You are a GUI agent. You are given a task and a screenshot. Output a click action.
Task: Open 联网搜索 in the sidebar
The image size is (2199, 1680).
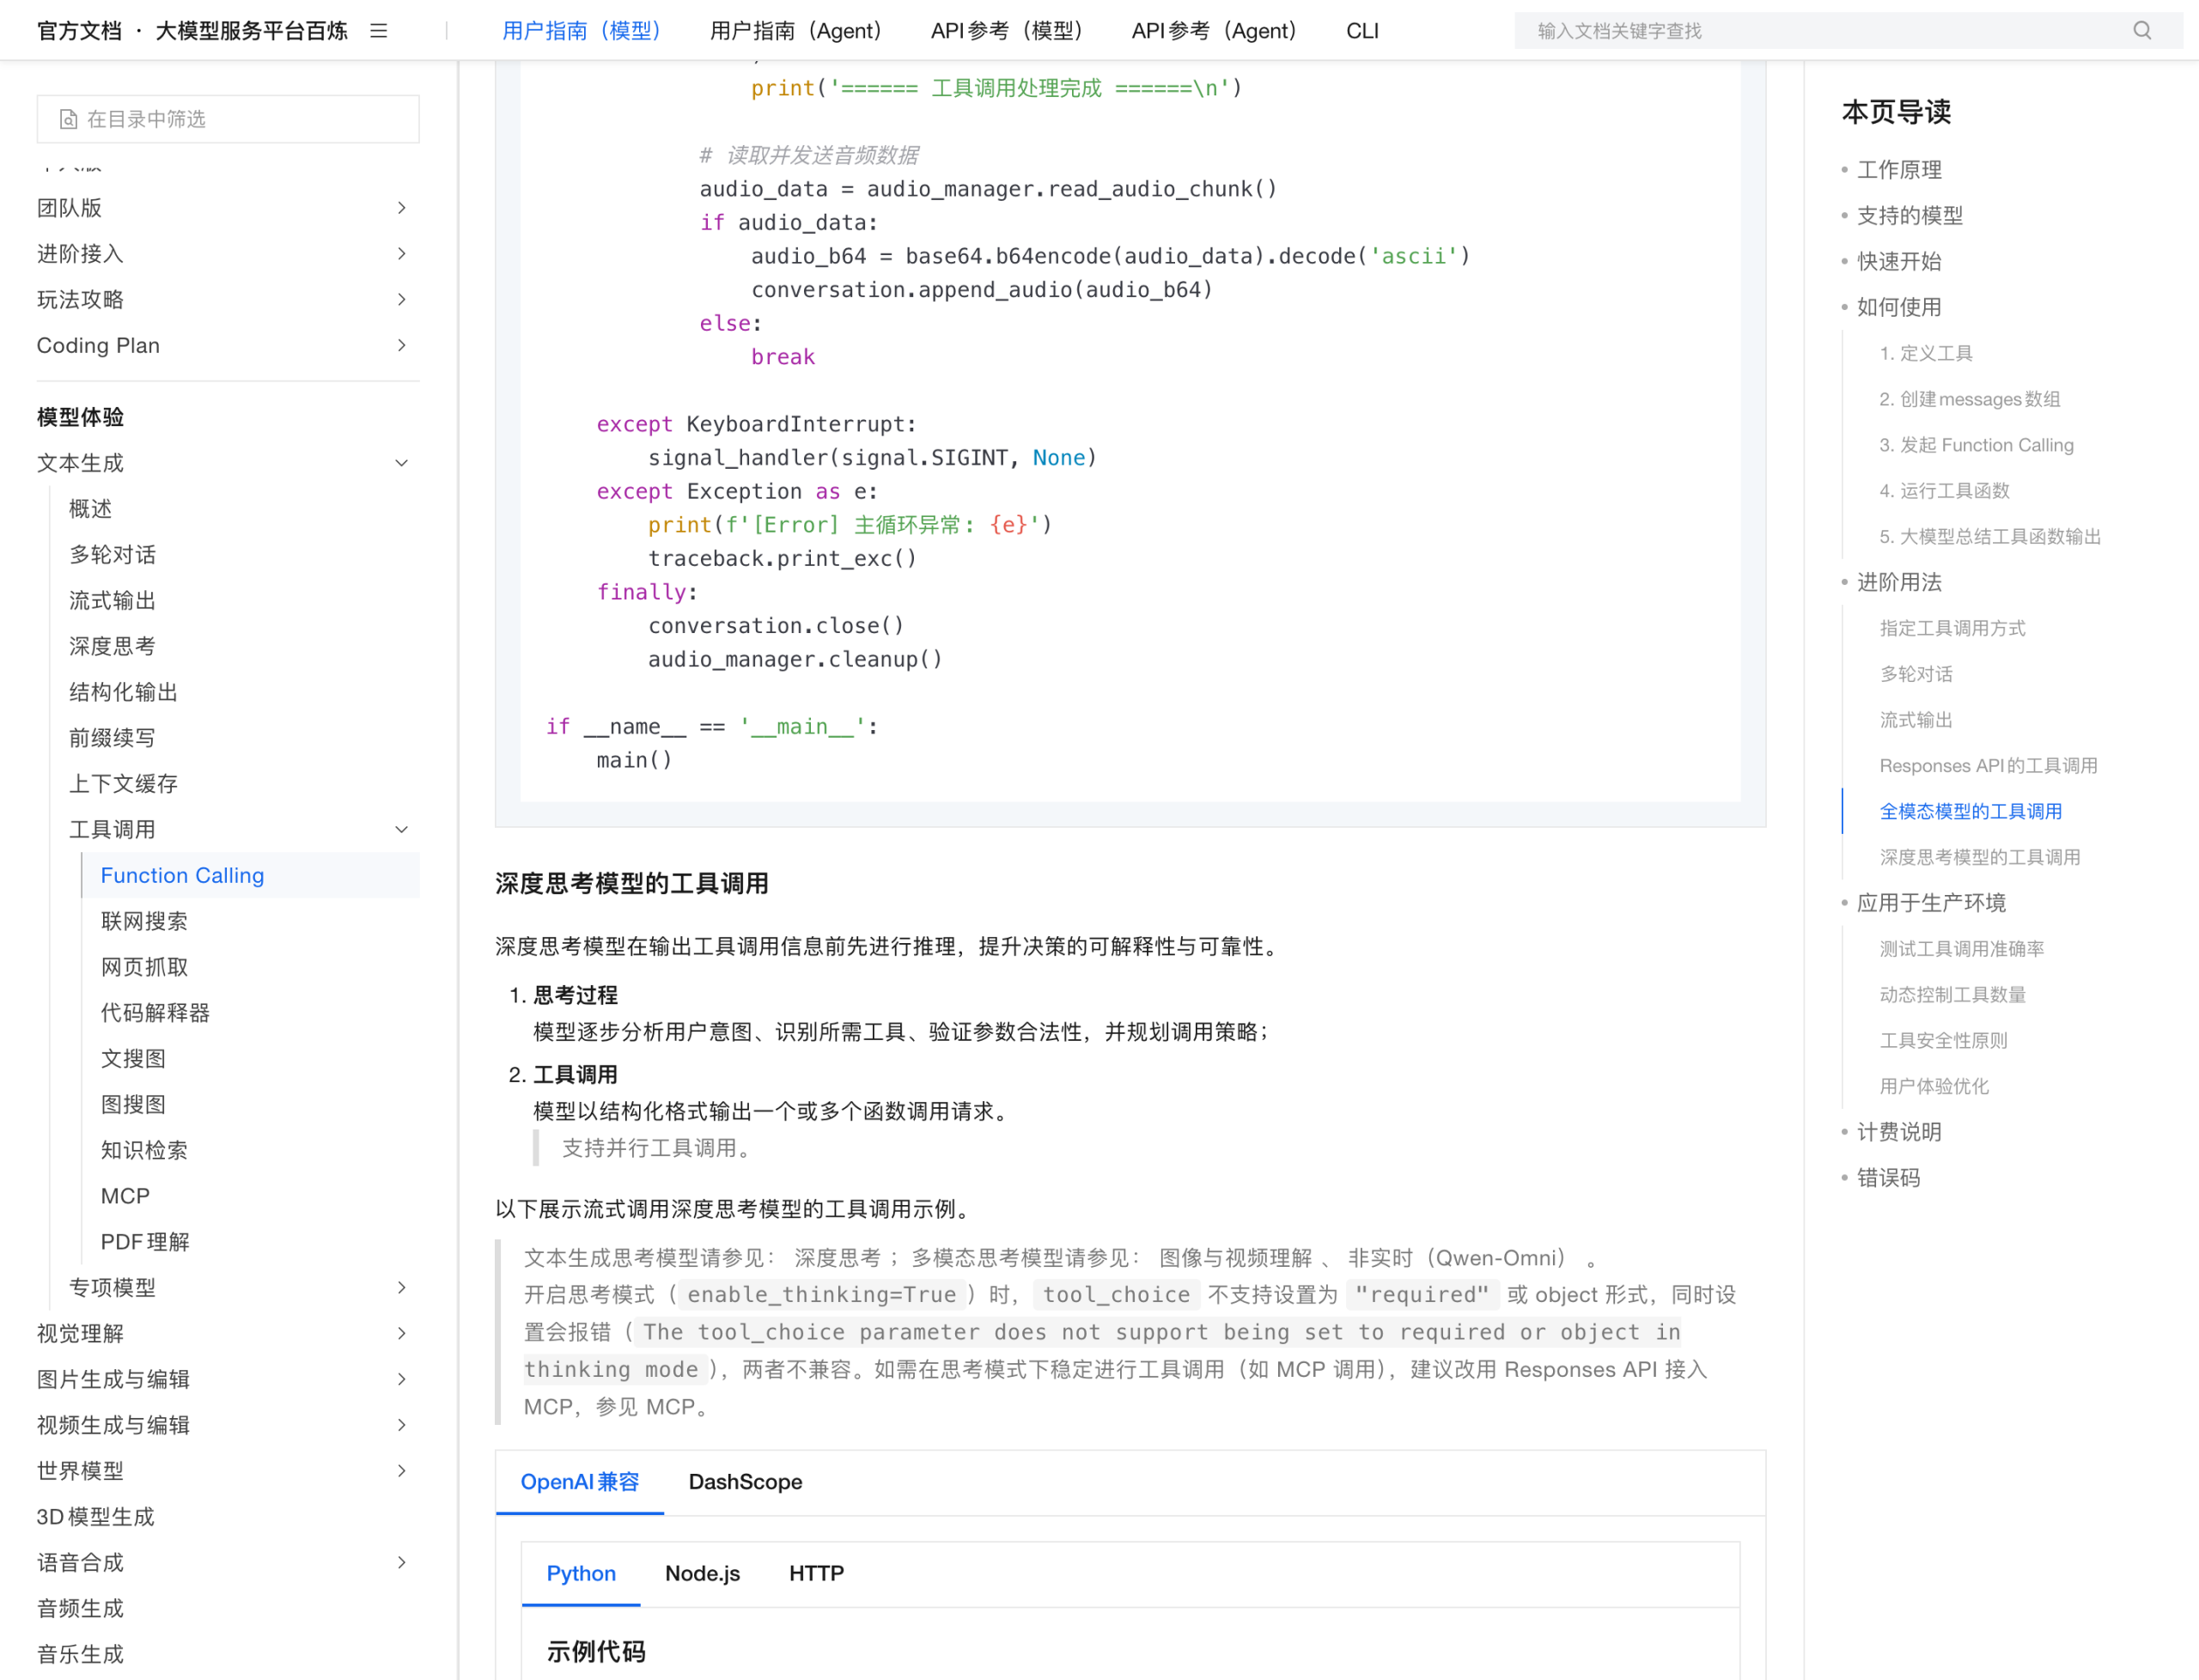tap(144, 921)
